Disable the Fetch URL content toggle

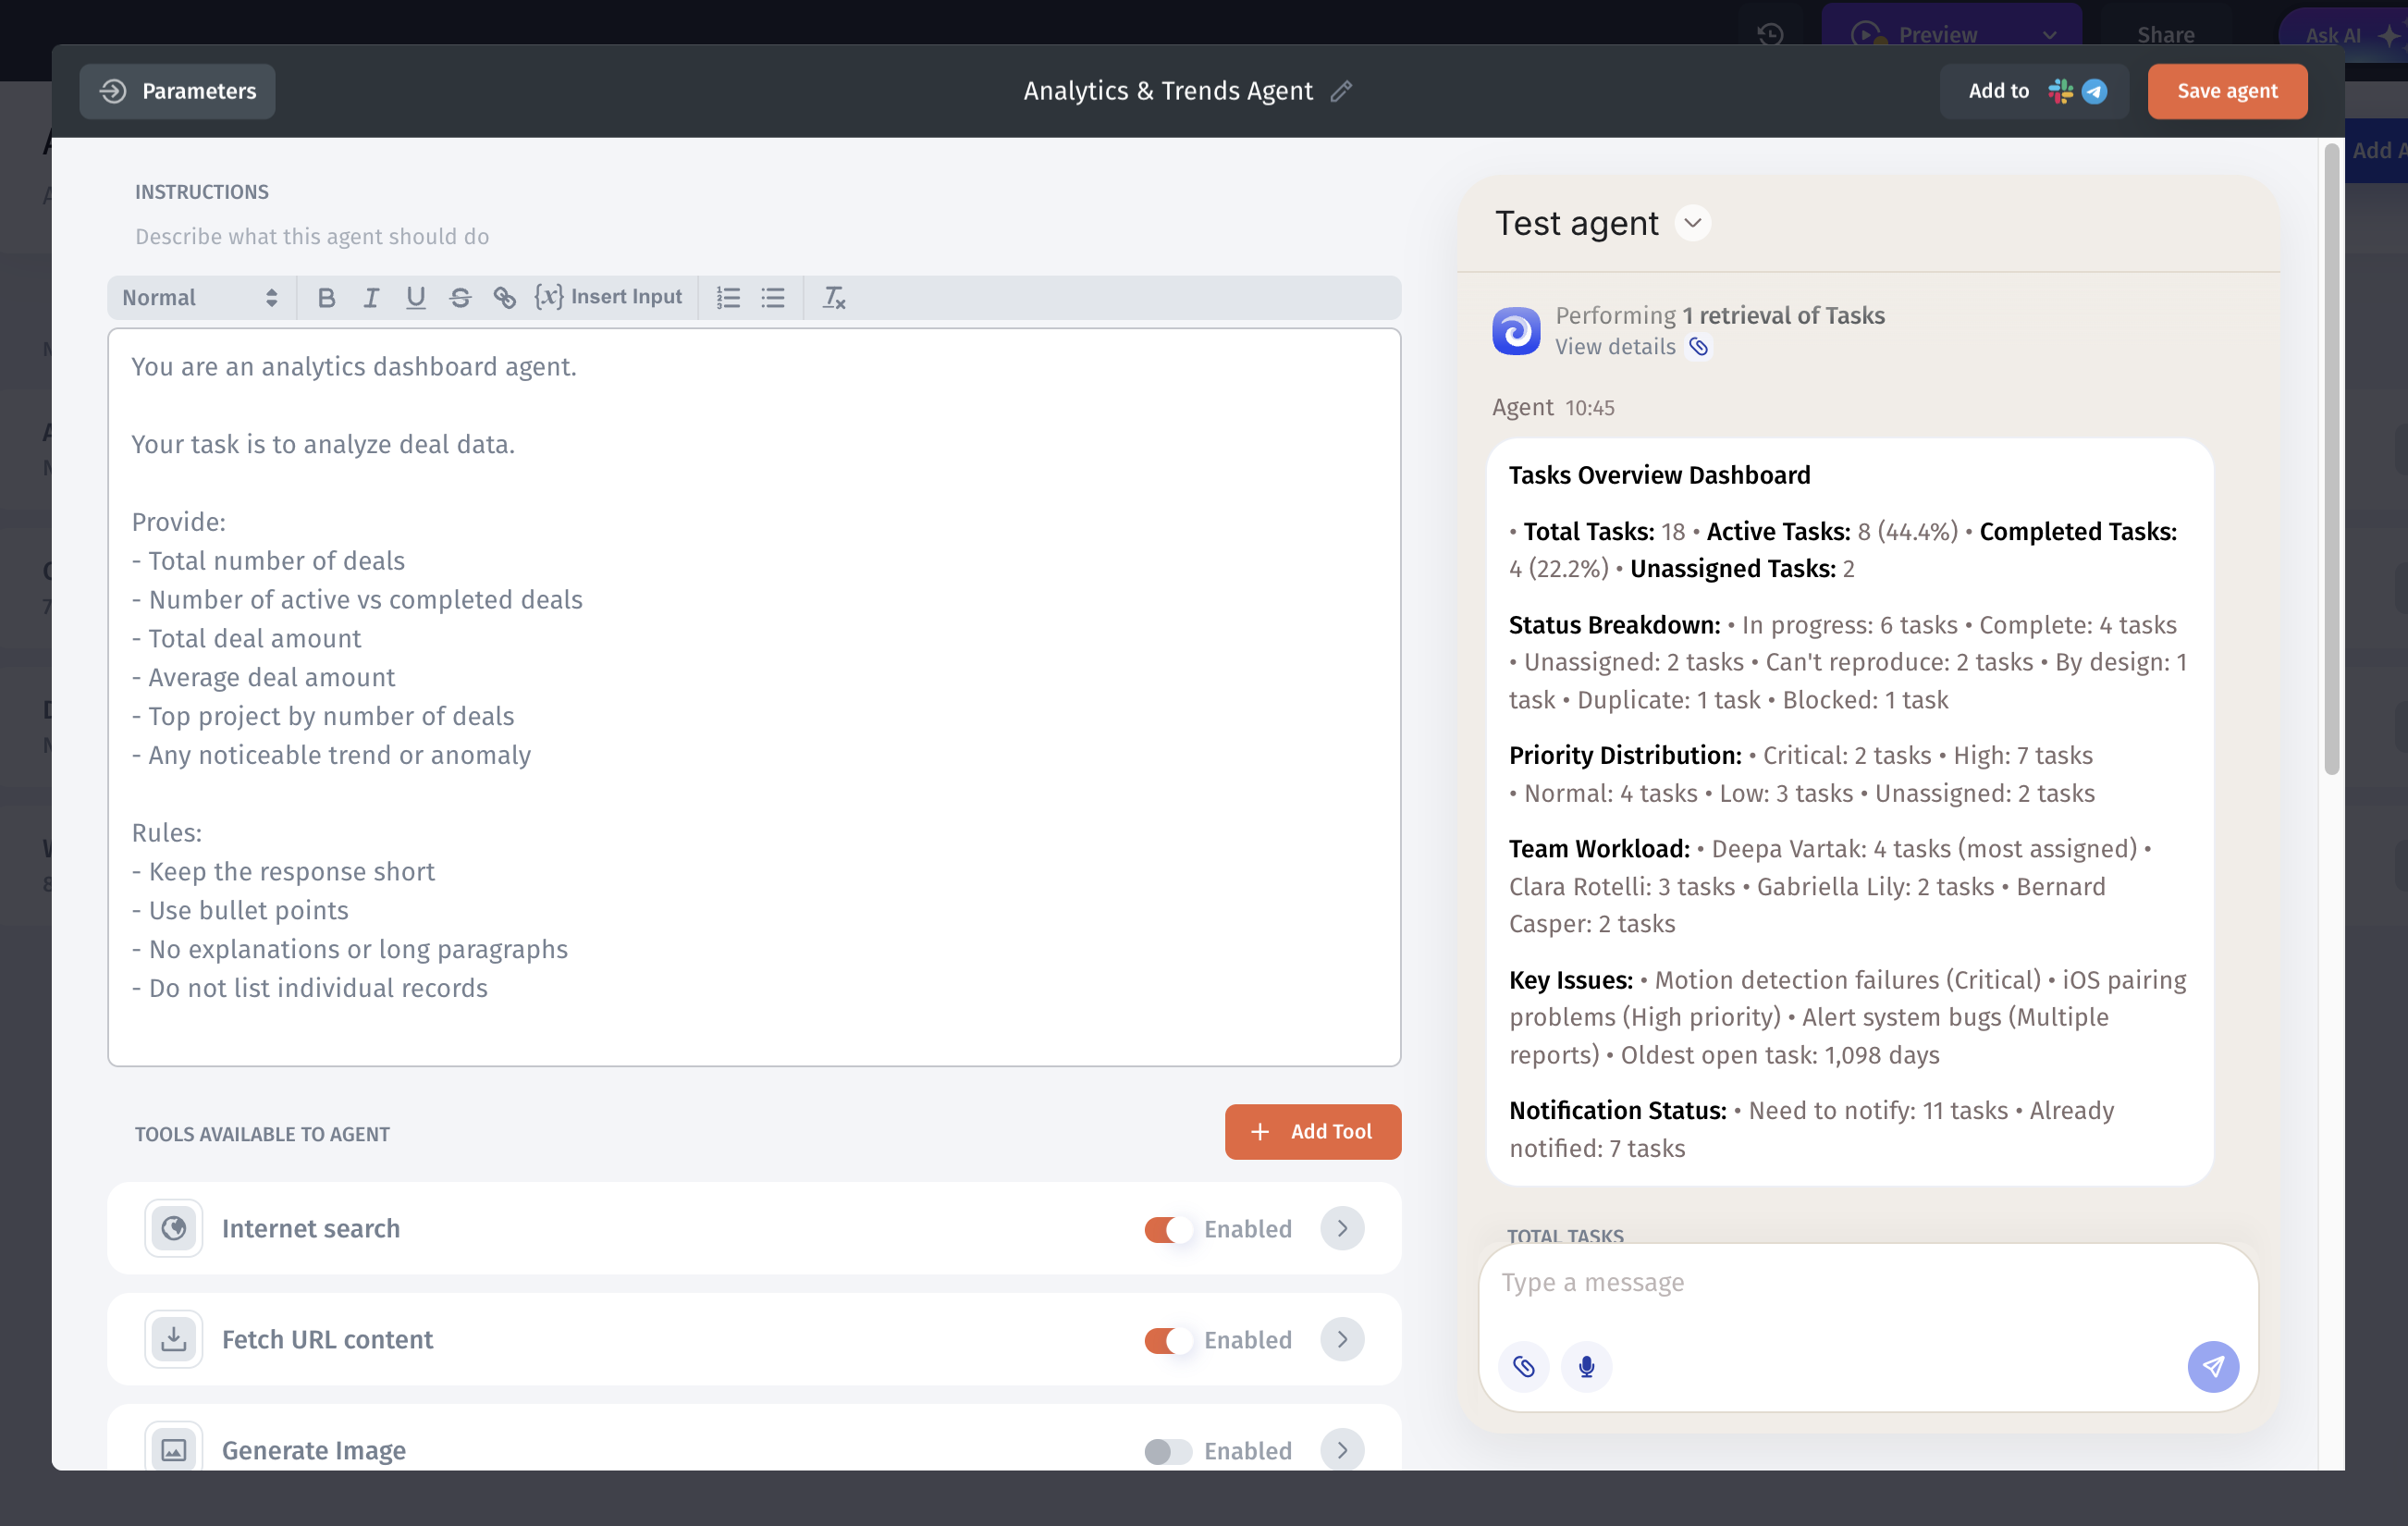coord(1167,1340)
